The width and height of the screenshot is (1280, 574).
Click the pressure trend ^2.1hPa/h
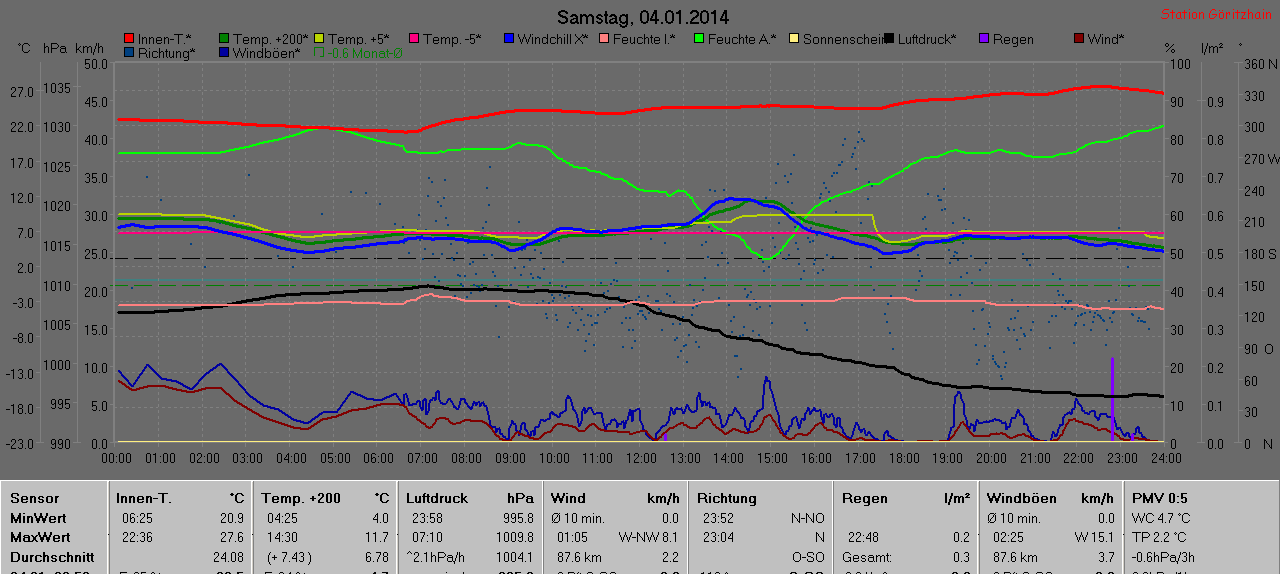pos(436,557)
